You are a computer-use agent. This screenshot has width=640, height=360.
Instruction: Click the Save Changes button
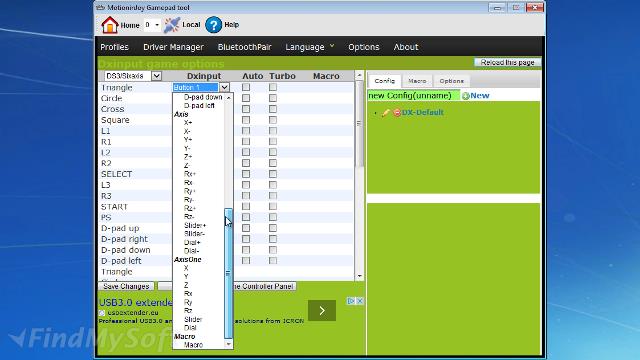pyautogui.click(x=126, y=286)
